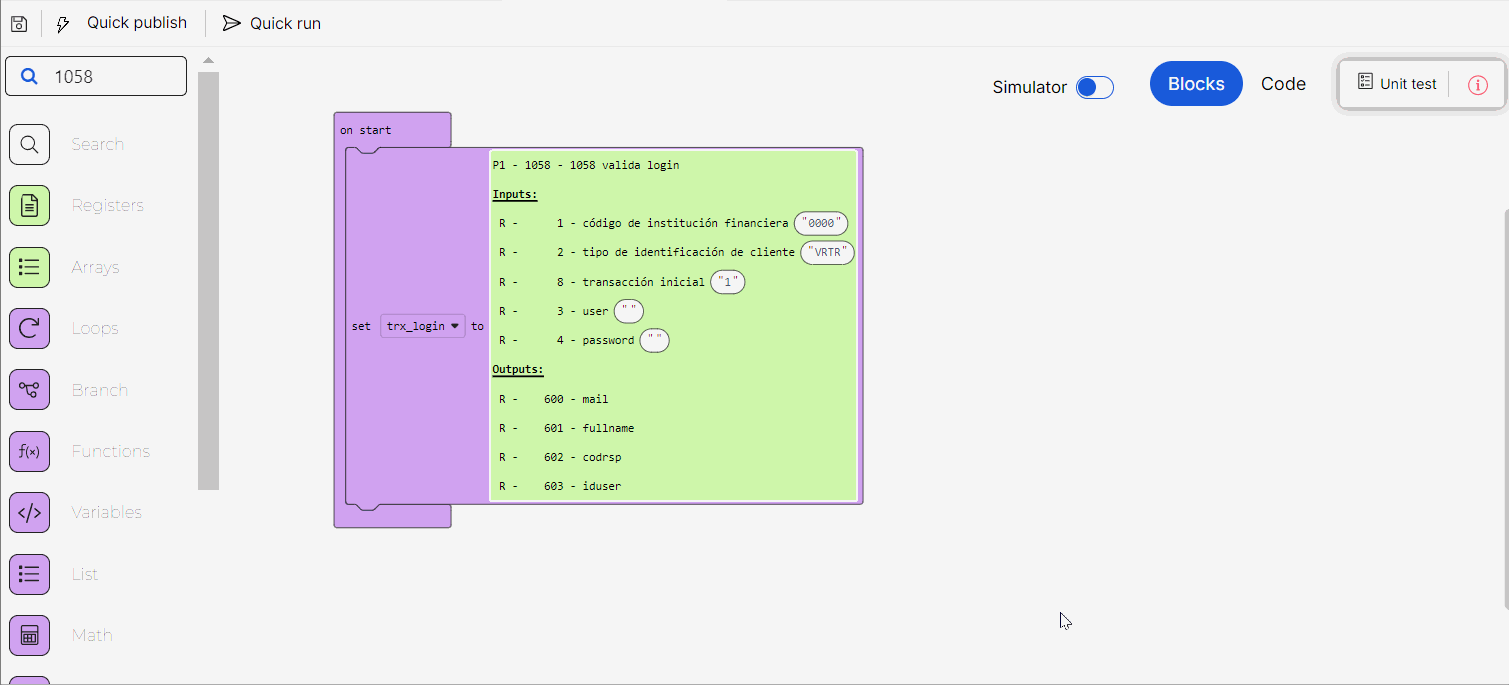The image size is (1509, 685).
Task: Open the Registers category icon
Action: tap(29, 206)
